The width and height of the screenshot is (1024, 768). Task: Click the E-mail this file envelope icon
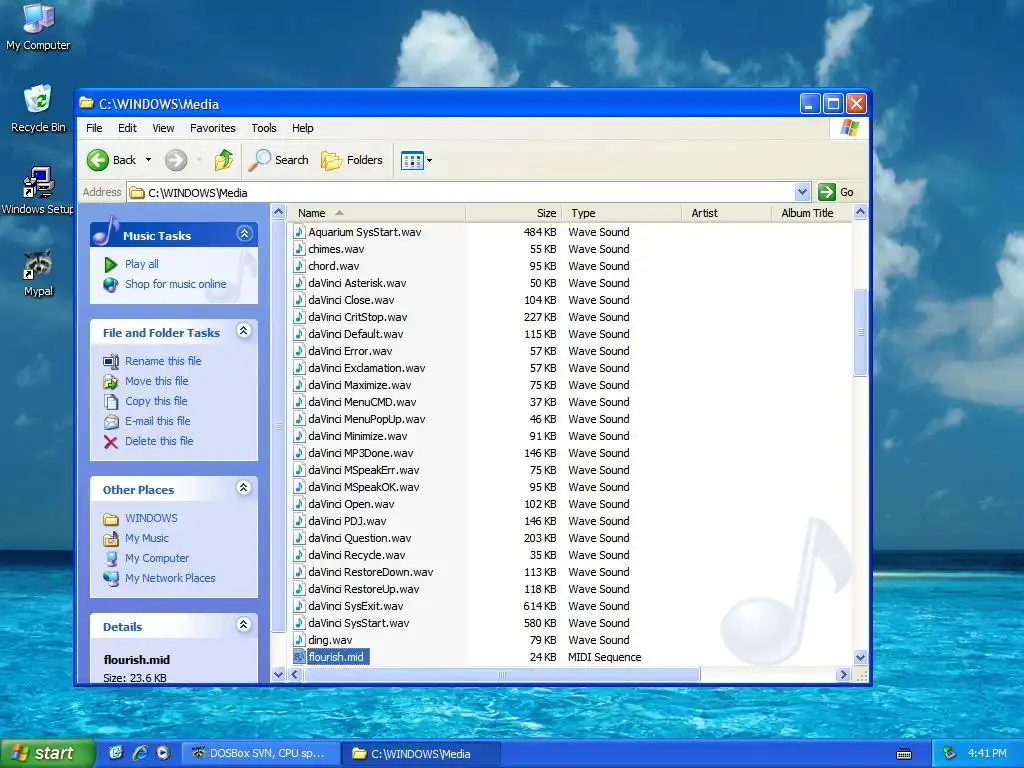(x=111, y=422)
